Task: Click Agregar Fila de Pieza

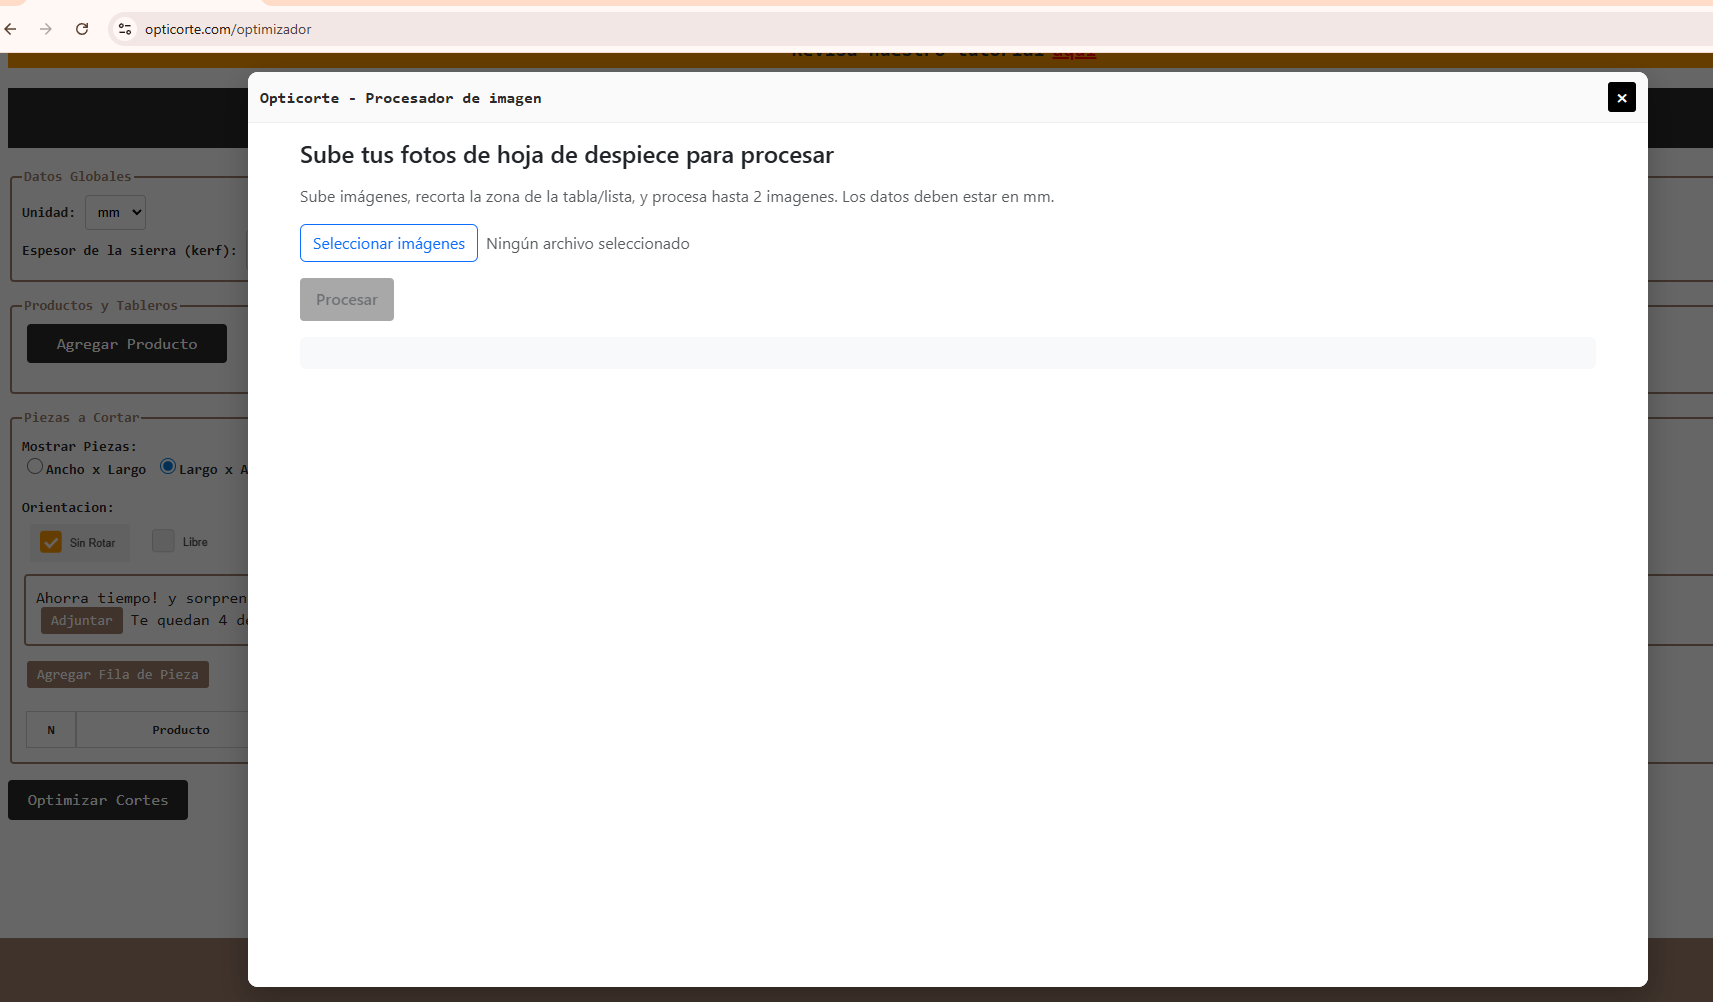Action: pos(117,674)
